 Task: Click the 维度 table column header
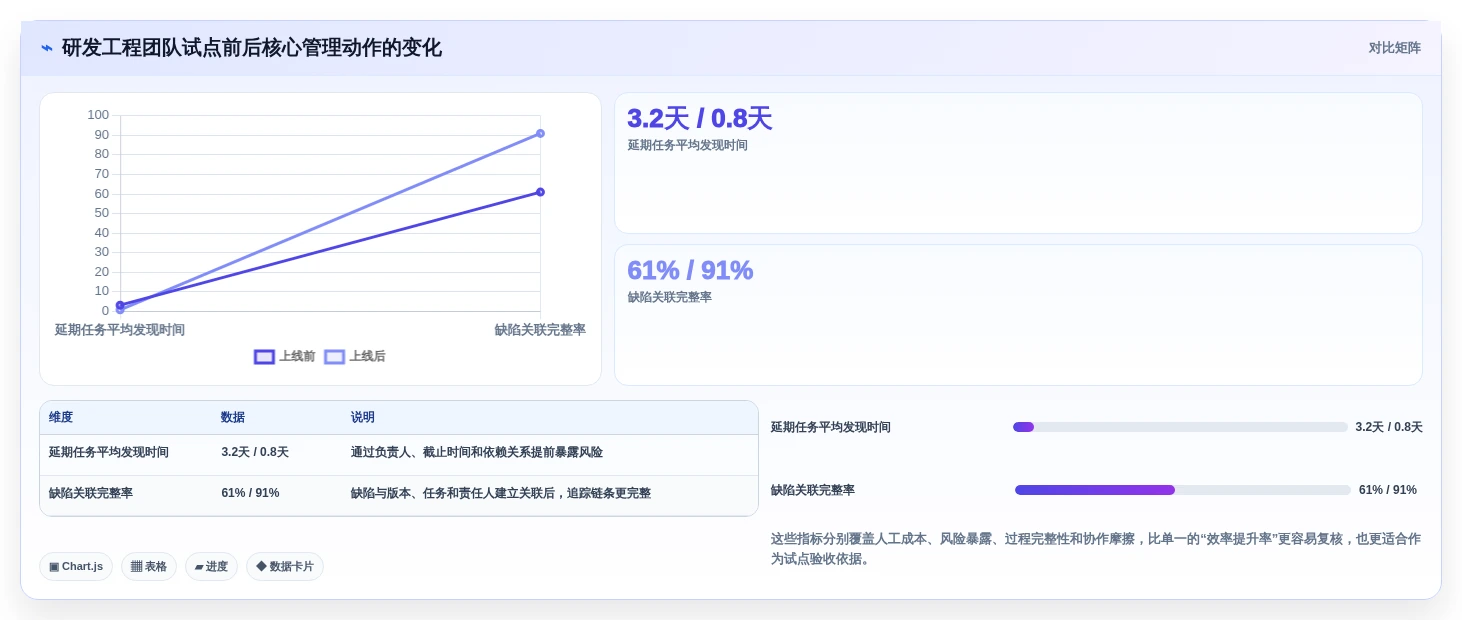(61, 417)
